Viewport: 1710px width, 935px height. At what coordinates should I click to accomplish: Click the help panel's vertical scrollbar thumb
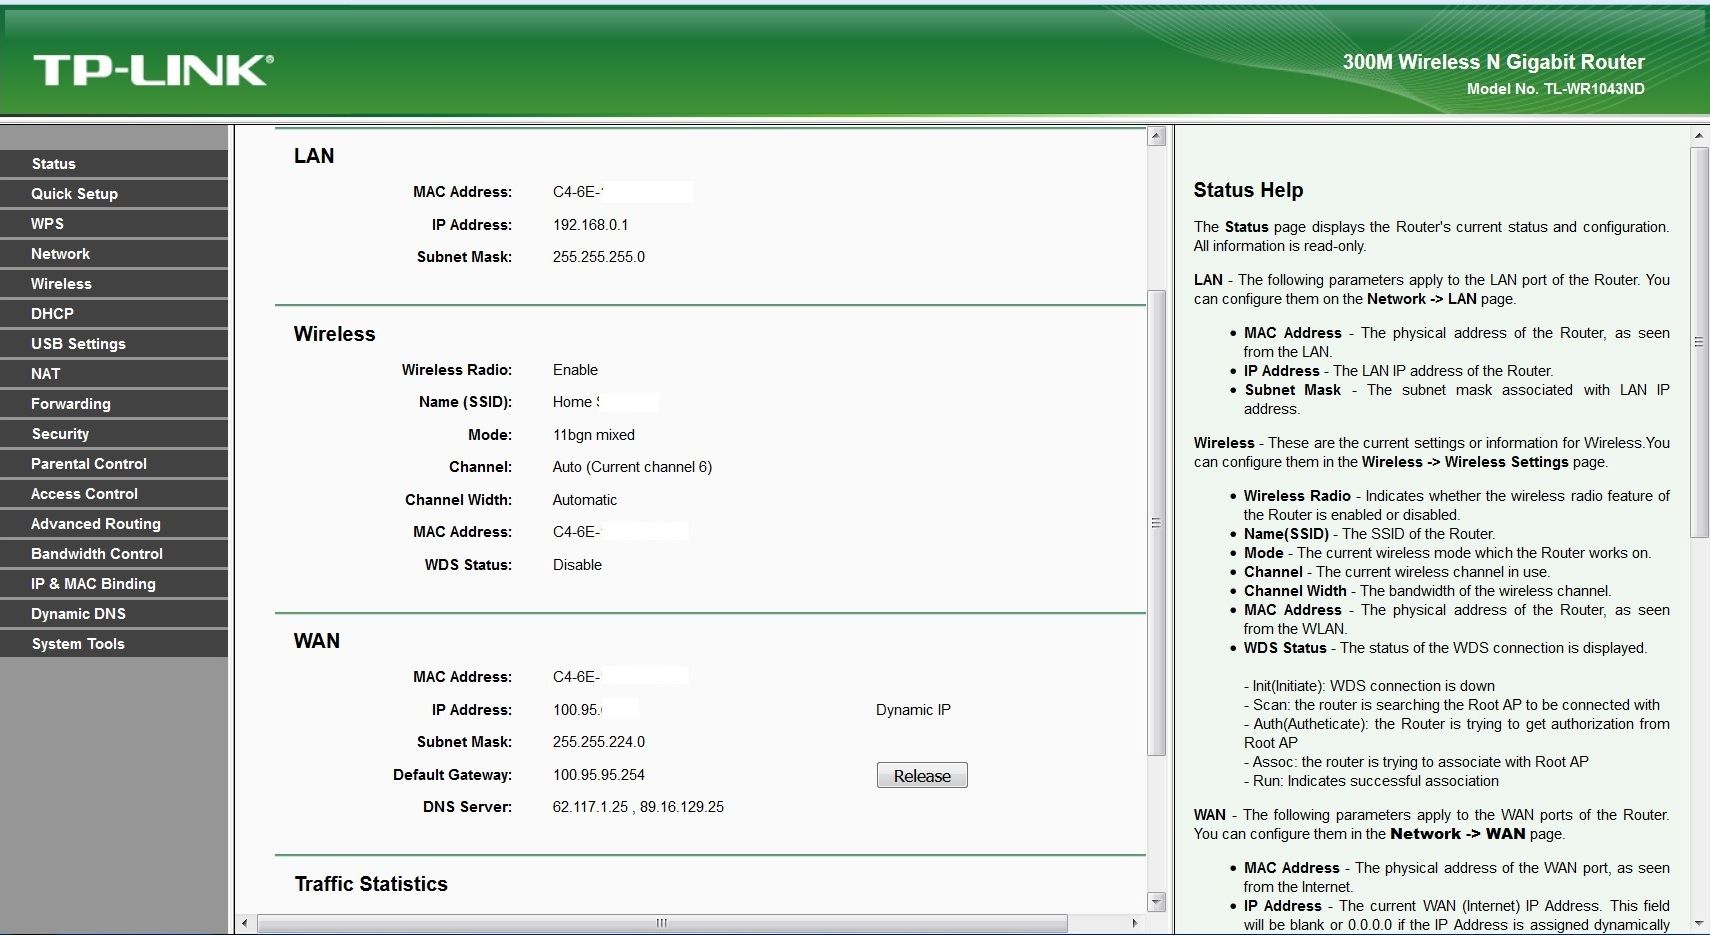[x=1698, y=342]
